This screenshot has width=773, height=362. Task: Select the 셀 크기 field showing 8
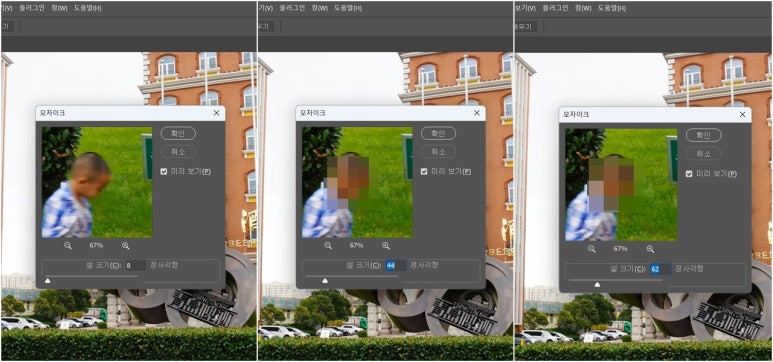click(136, 265)
